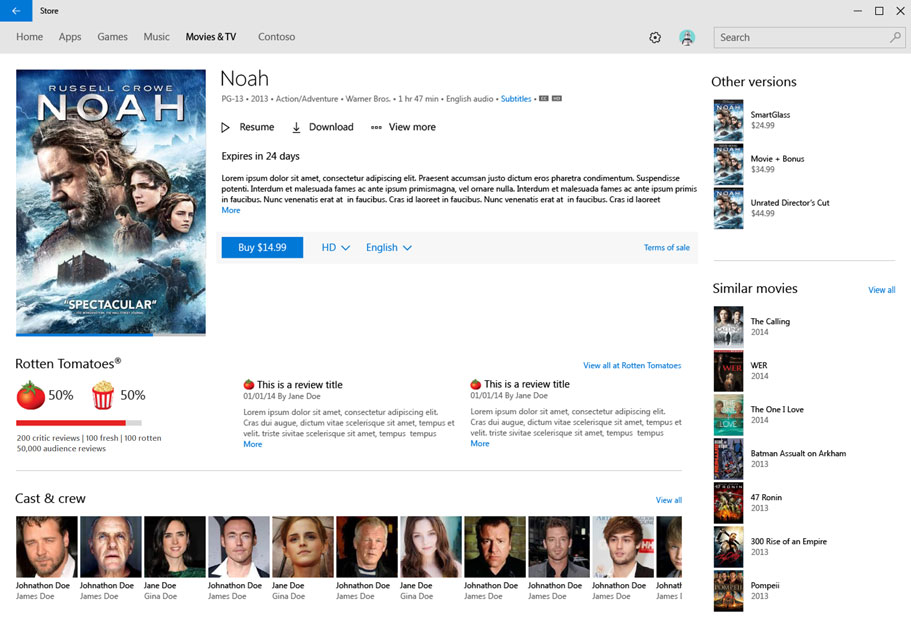Open the 47 Ronin movie thumbnail
This screenshot has height=626, width=911.
(x=729, y=503)
